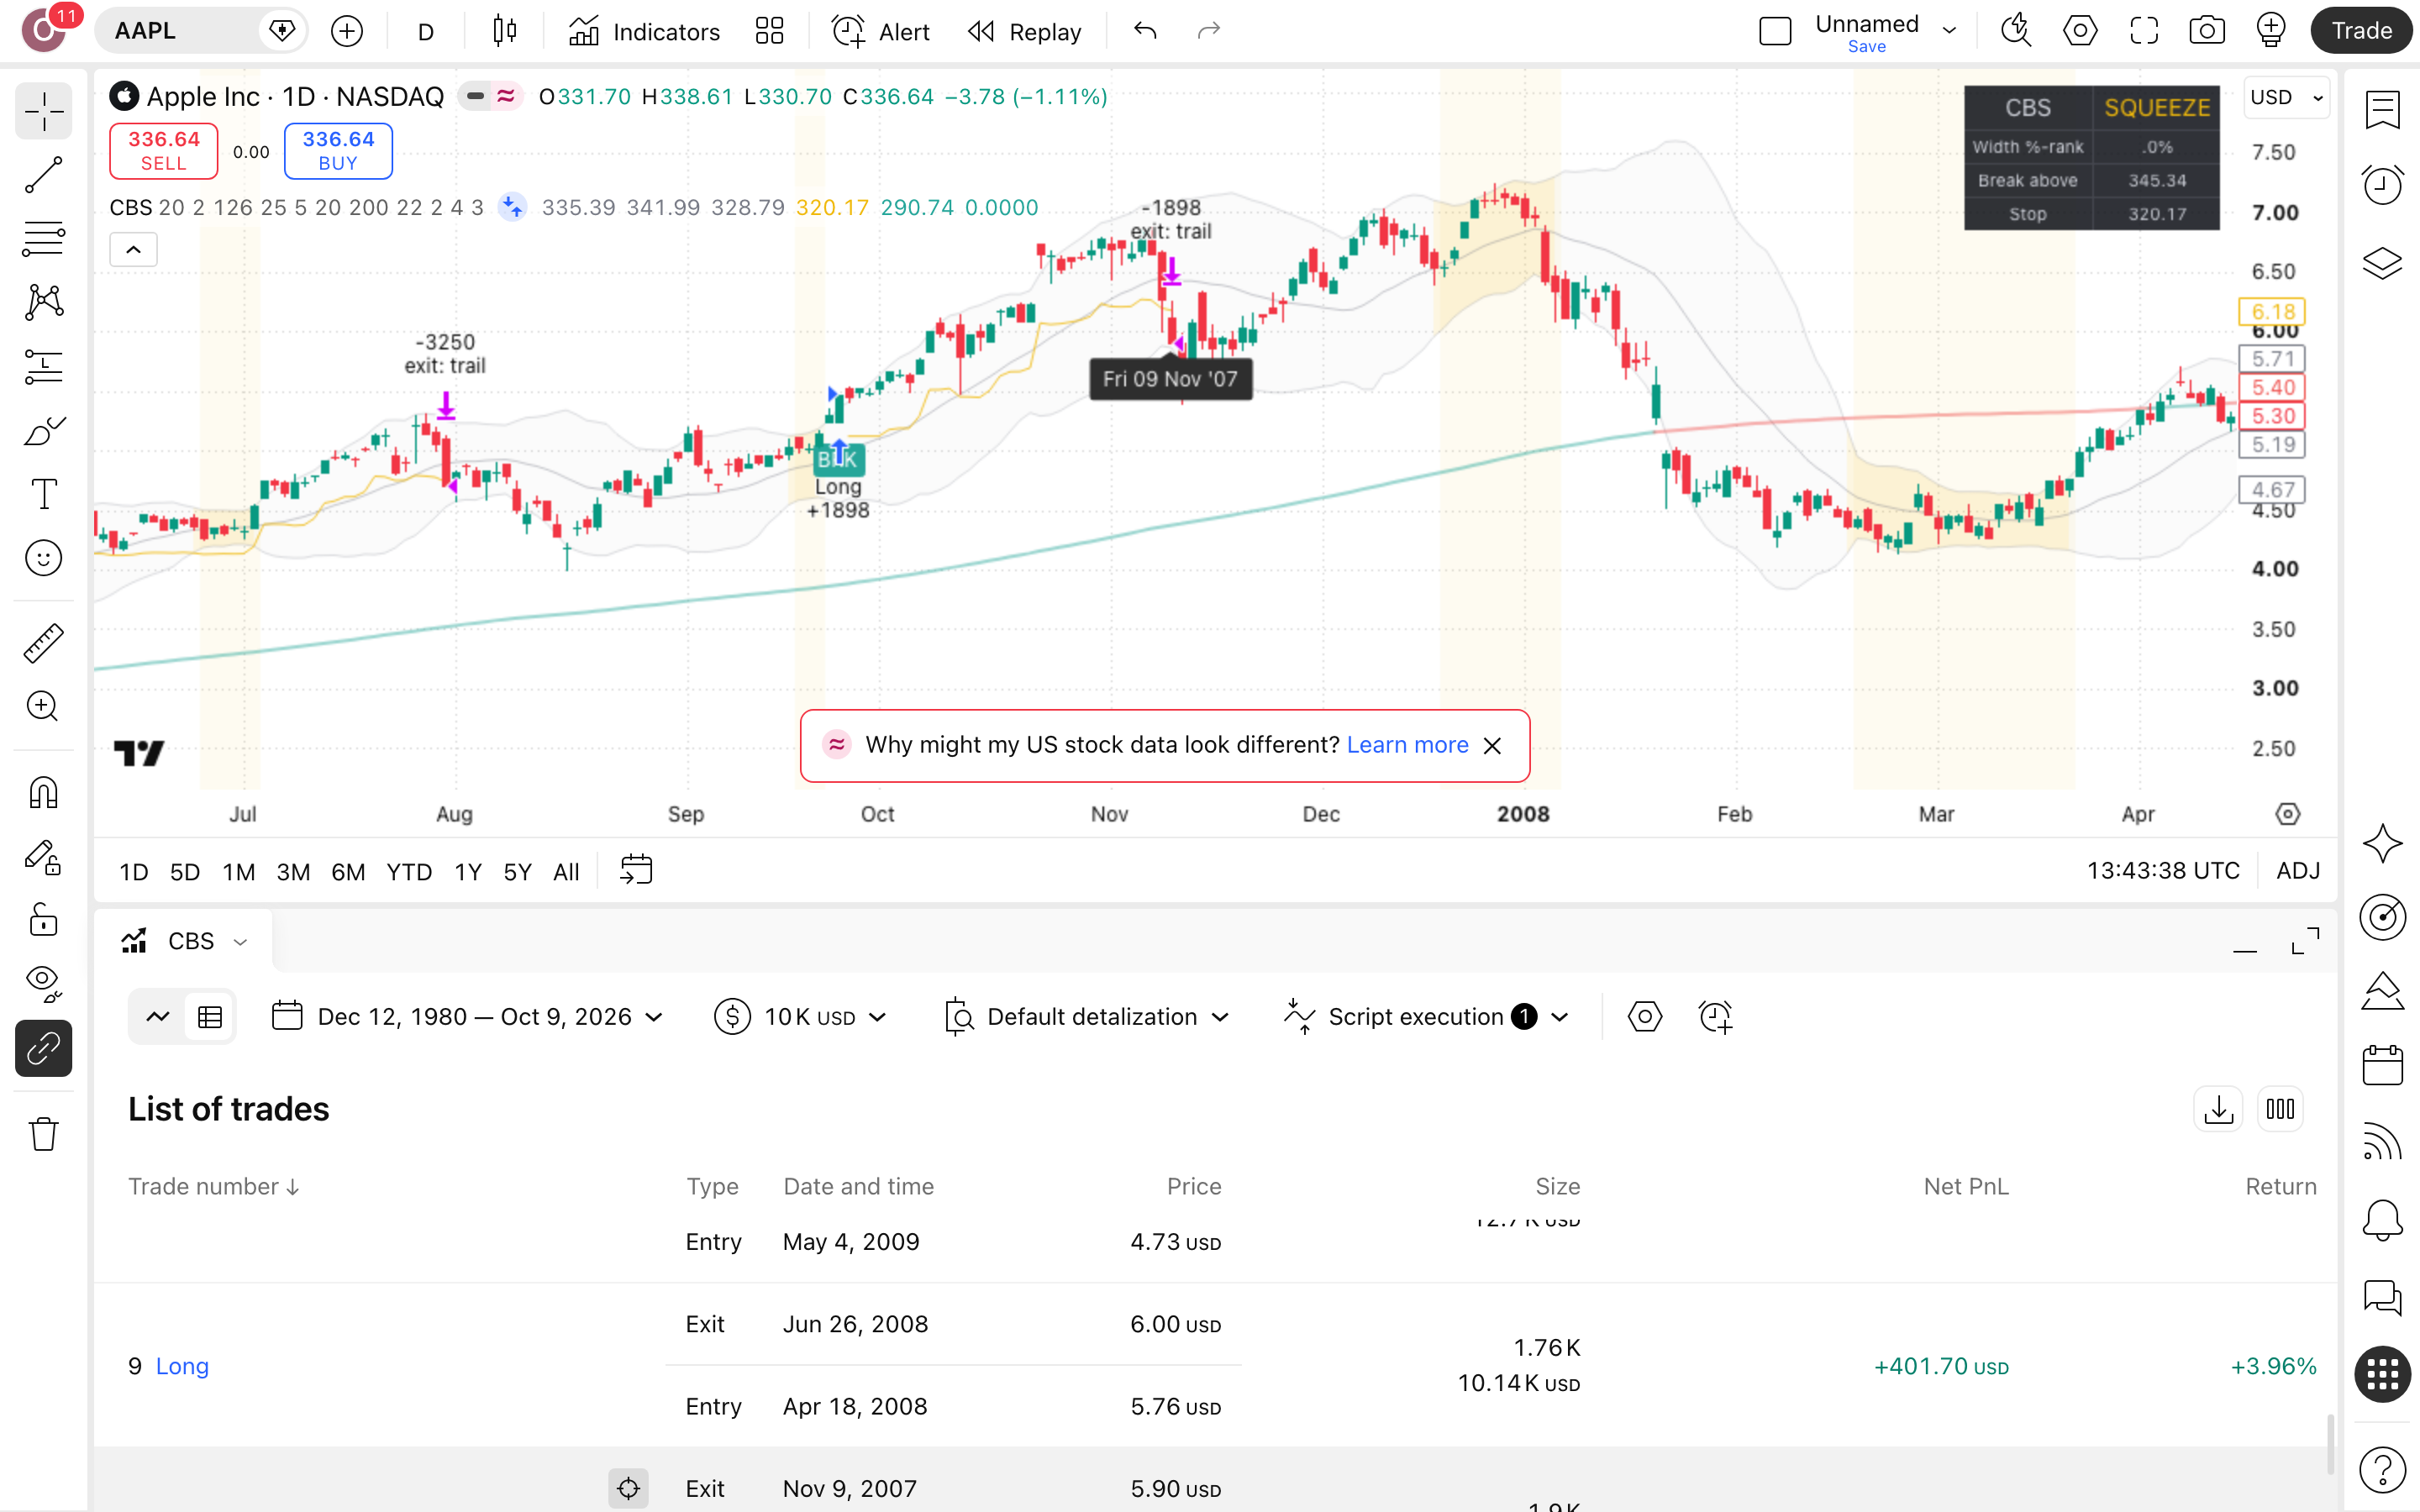Open the Fibonacci retracement tools

pos(44,239)
